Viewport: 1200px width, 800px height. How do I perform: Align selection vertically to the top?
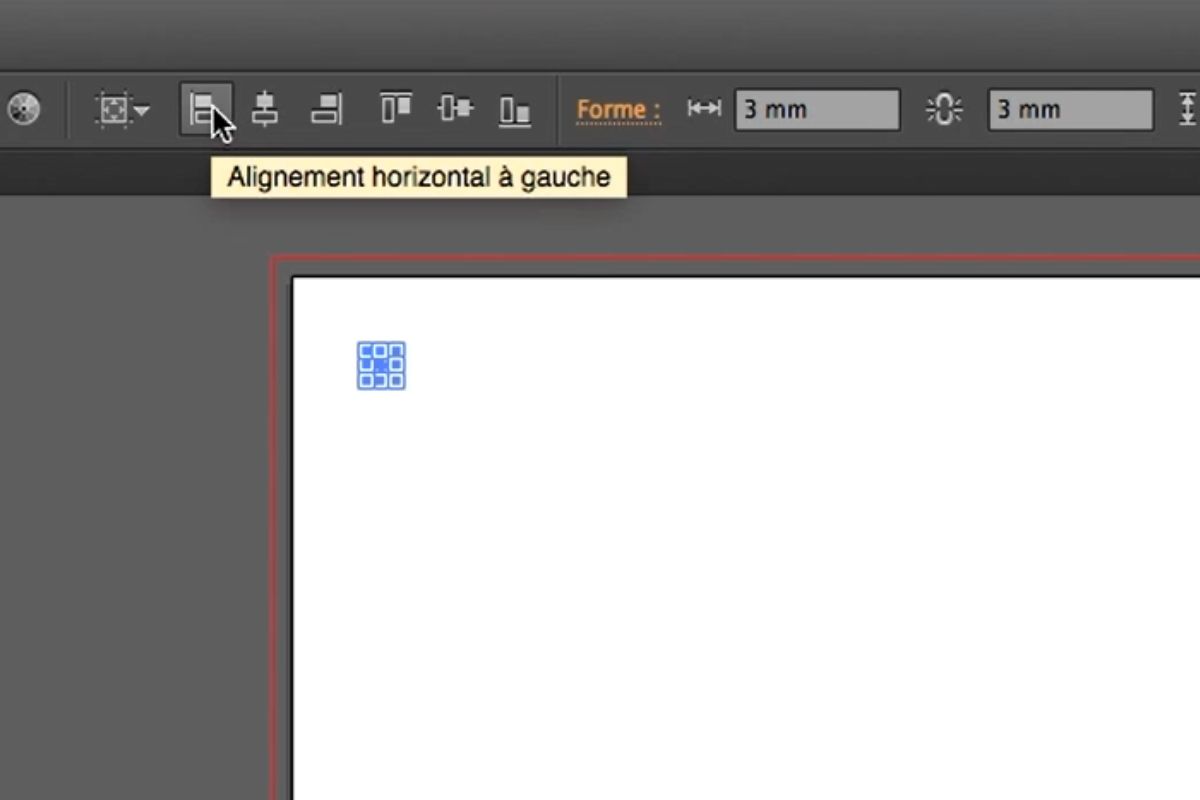(396, 109)
